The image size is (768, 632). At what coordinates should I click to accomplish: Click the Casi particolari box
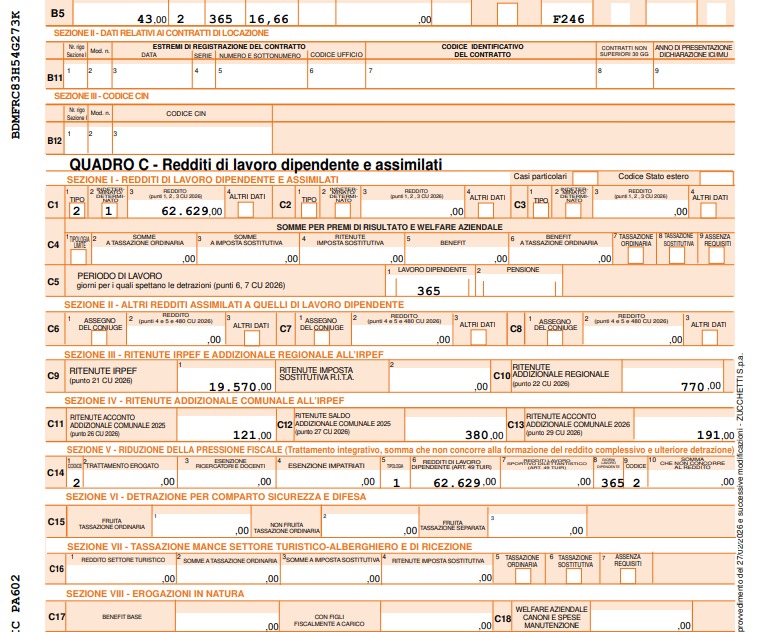pyautogui.click(x=585, y=177)
